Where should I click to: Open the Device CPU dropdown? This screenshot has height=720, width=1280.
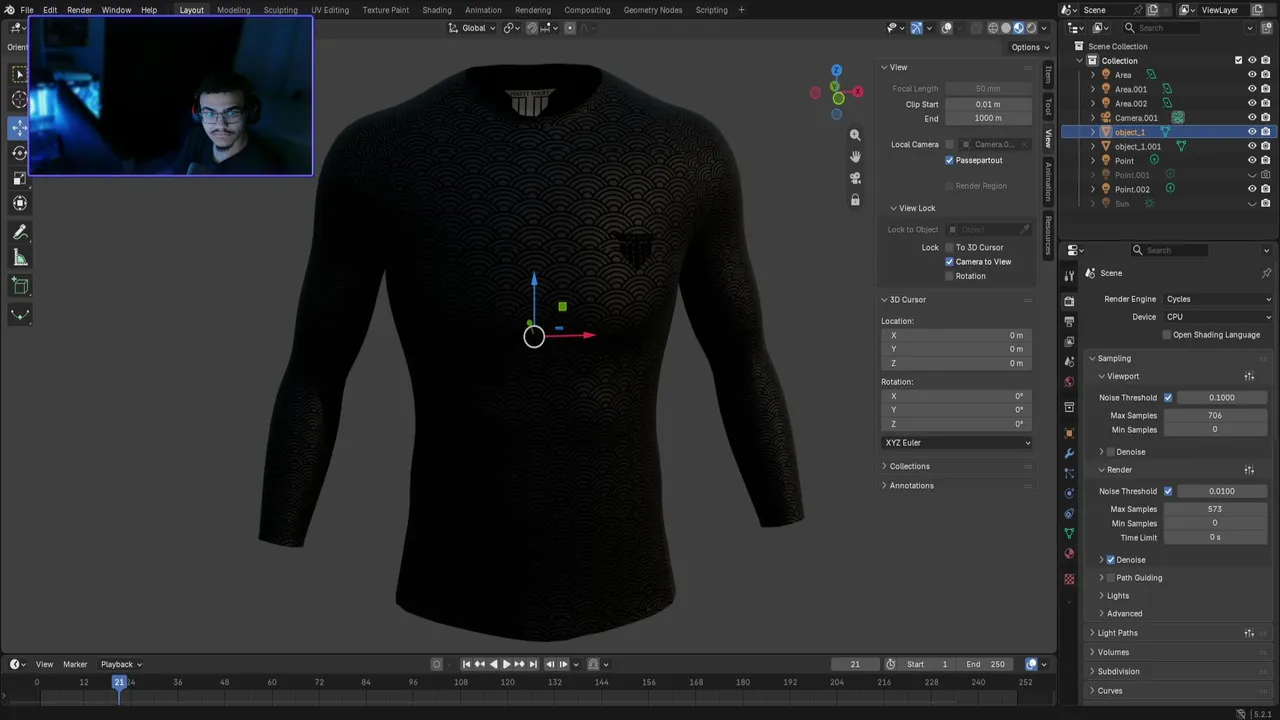point(1218,317)
